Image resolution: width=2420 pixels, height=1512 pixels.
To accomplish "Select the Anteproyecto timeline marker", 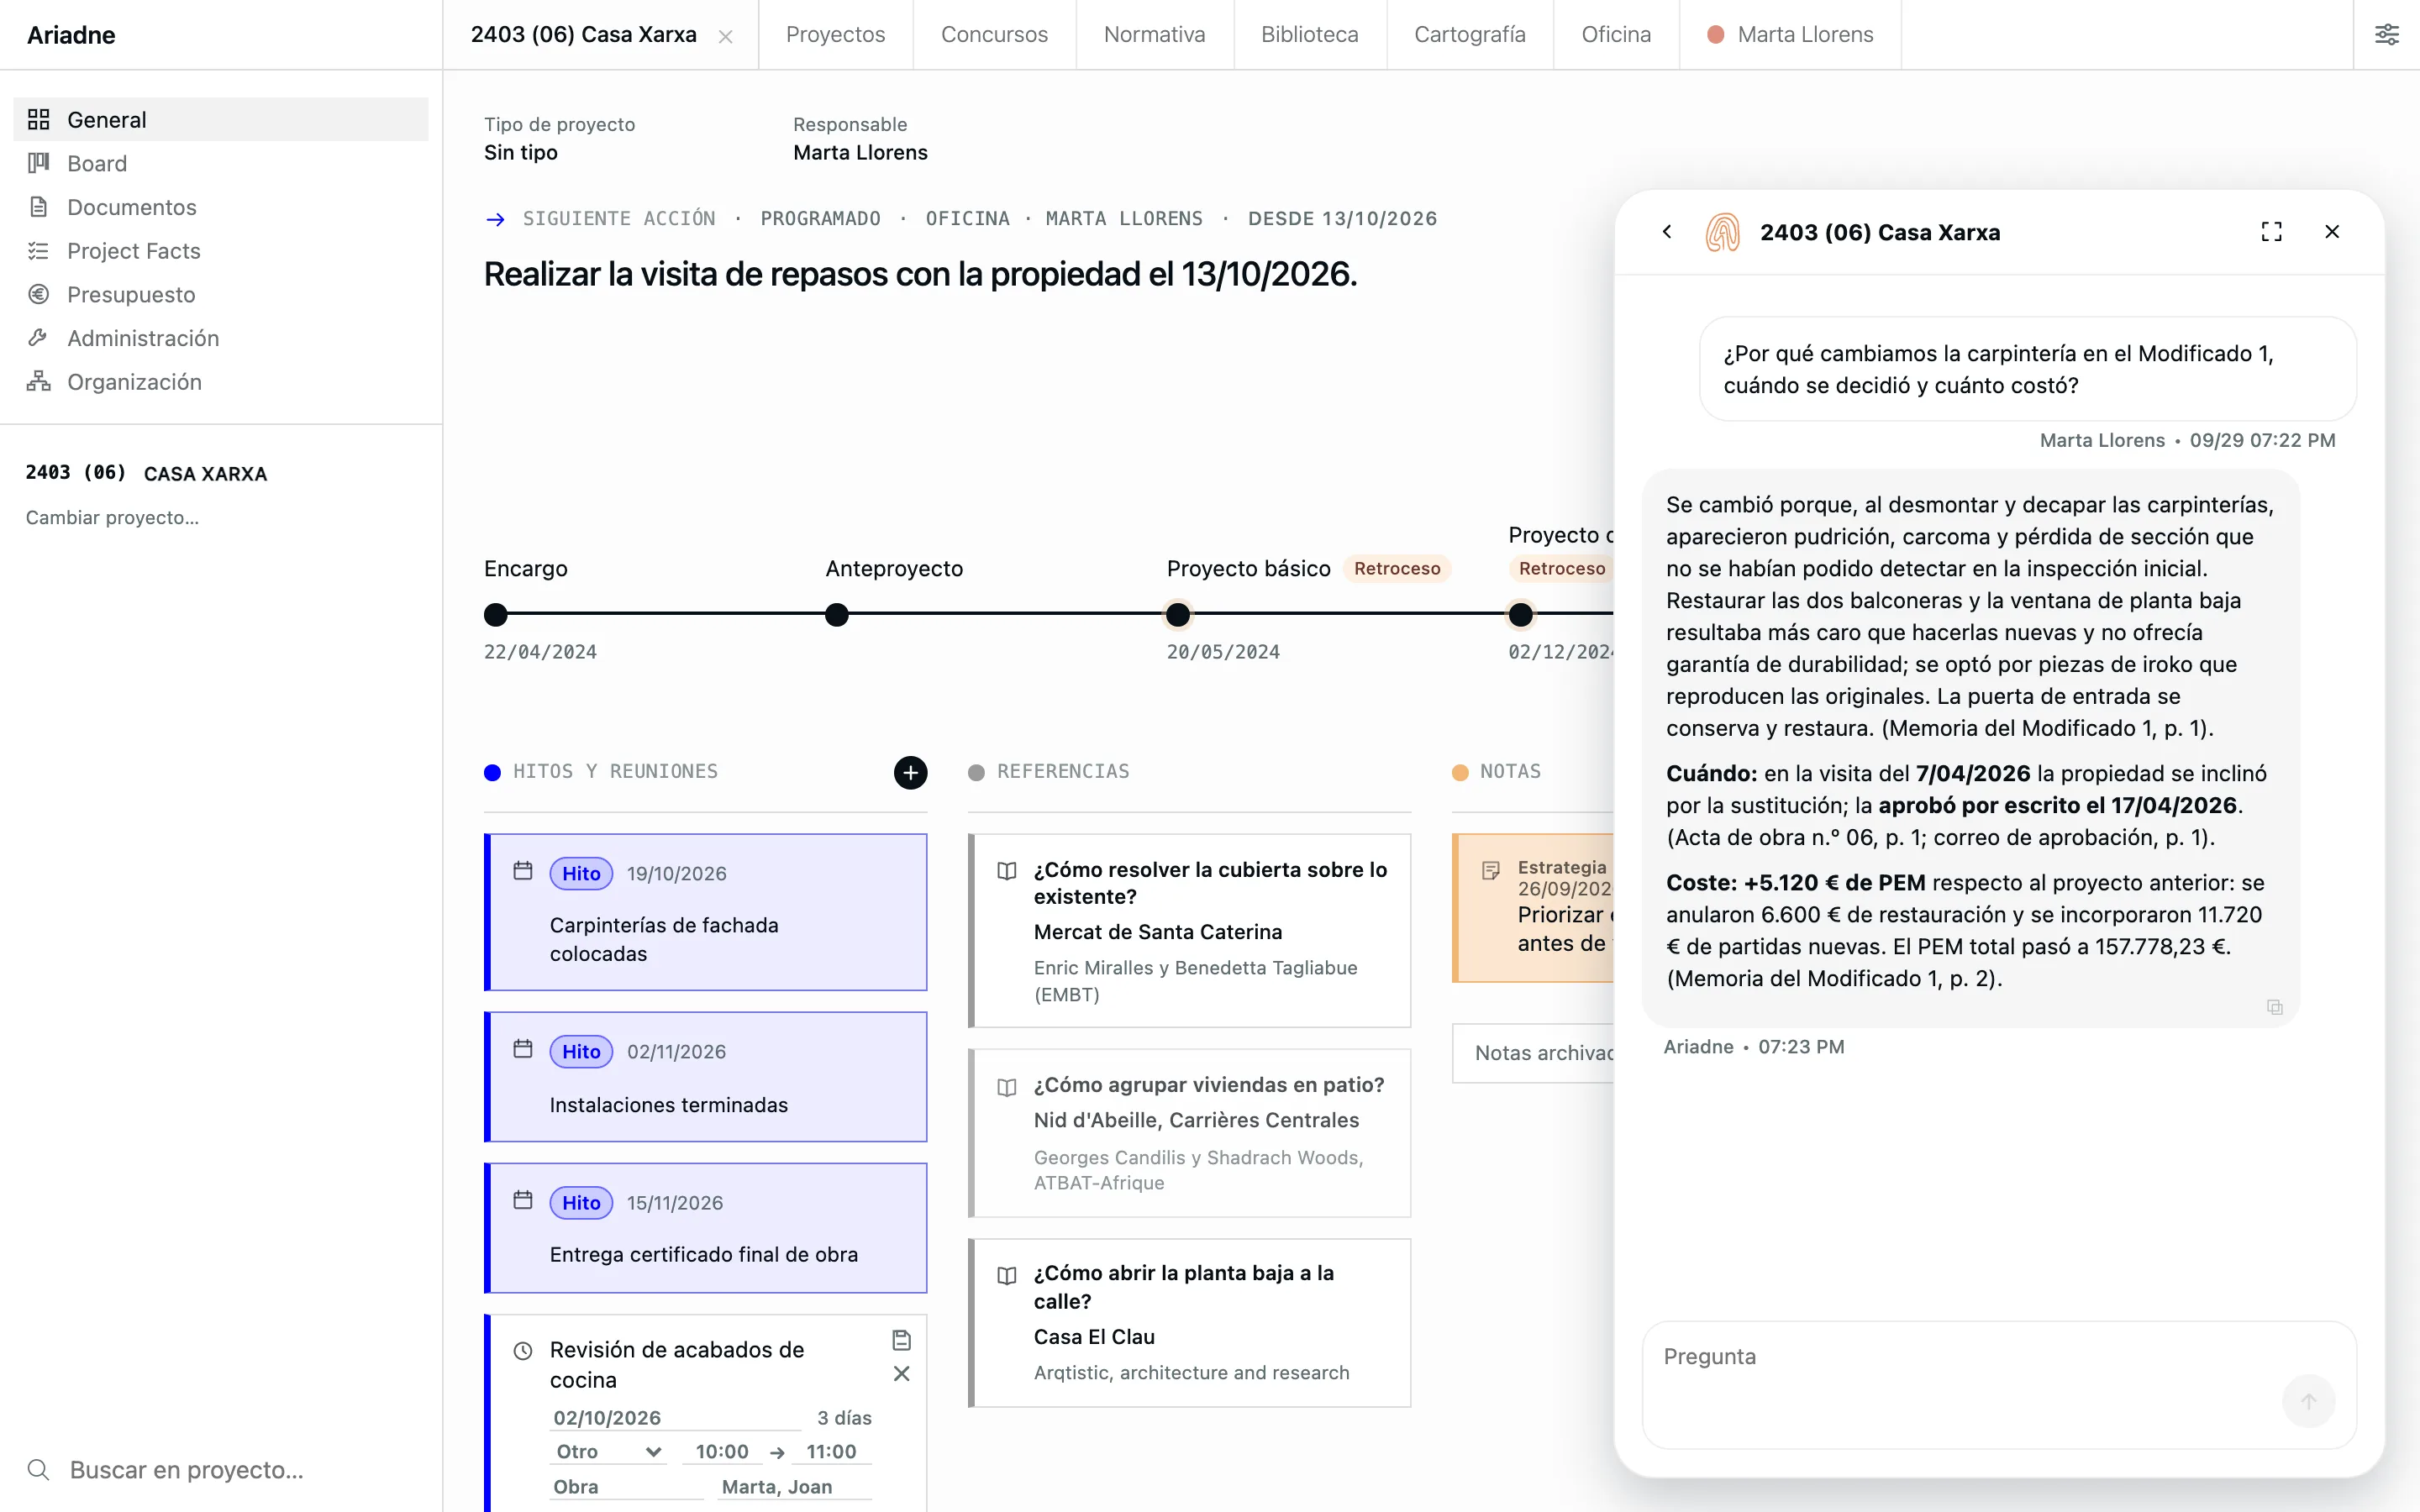I will pyautogui.click(x=837, y=614).
